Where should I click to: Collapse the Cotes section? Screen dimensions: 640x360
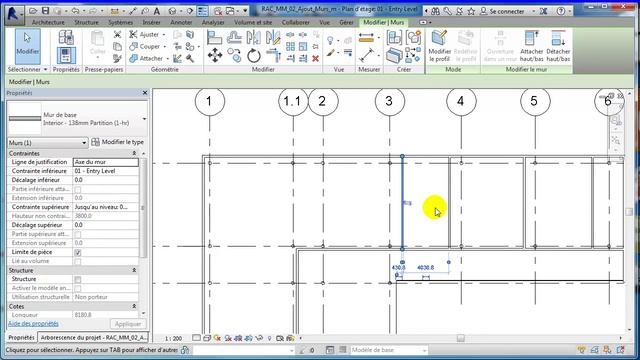tap(134, 306)
